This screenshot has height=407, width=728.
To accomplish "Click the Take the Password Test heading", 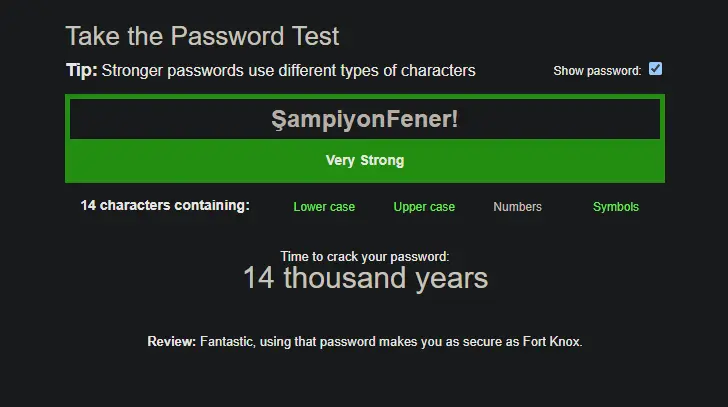I will click(x=202, y=36).
